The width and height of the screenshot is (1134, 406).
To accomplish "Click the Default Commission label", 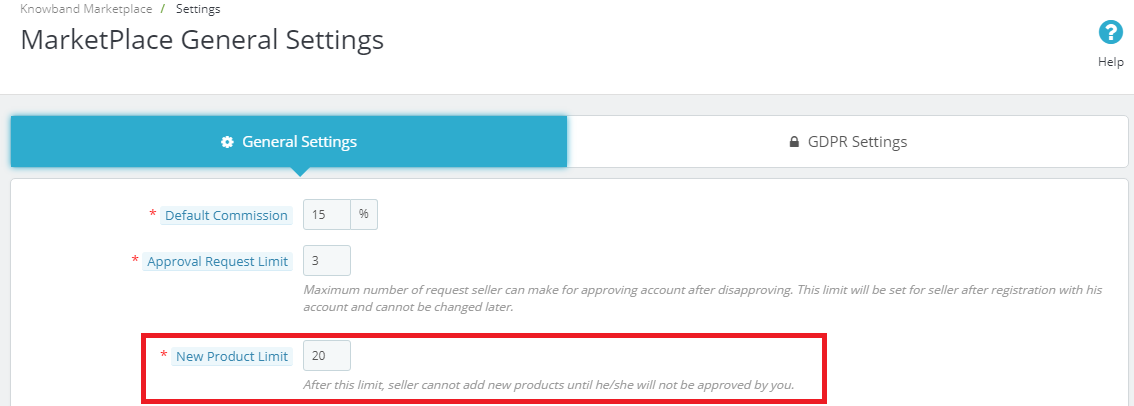I will [x=227, y=215].
